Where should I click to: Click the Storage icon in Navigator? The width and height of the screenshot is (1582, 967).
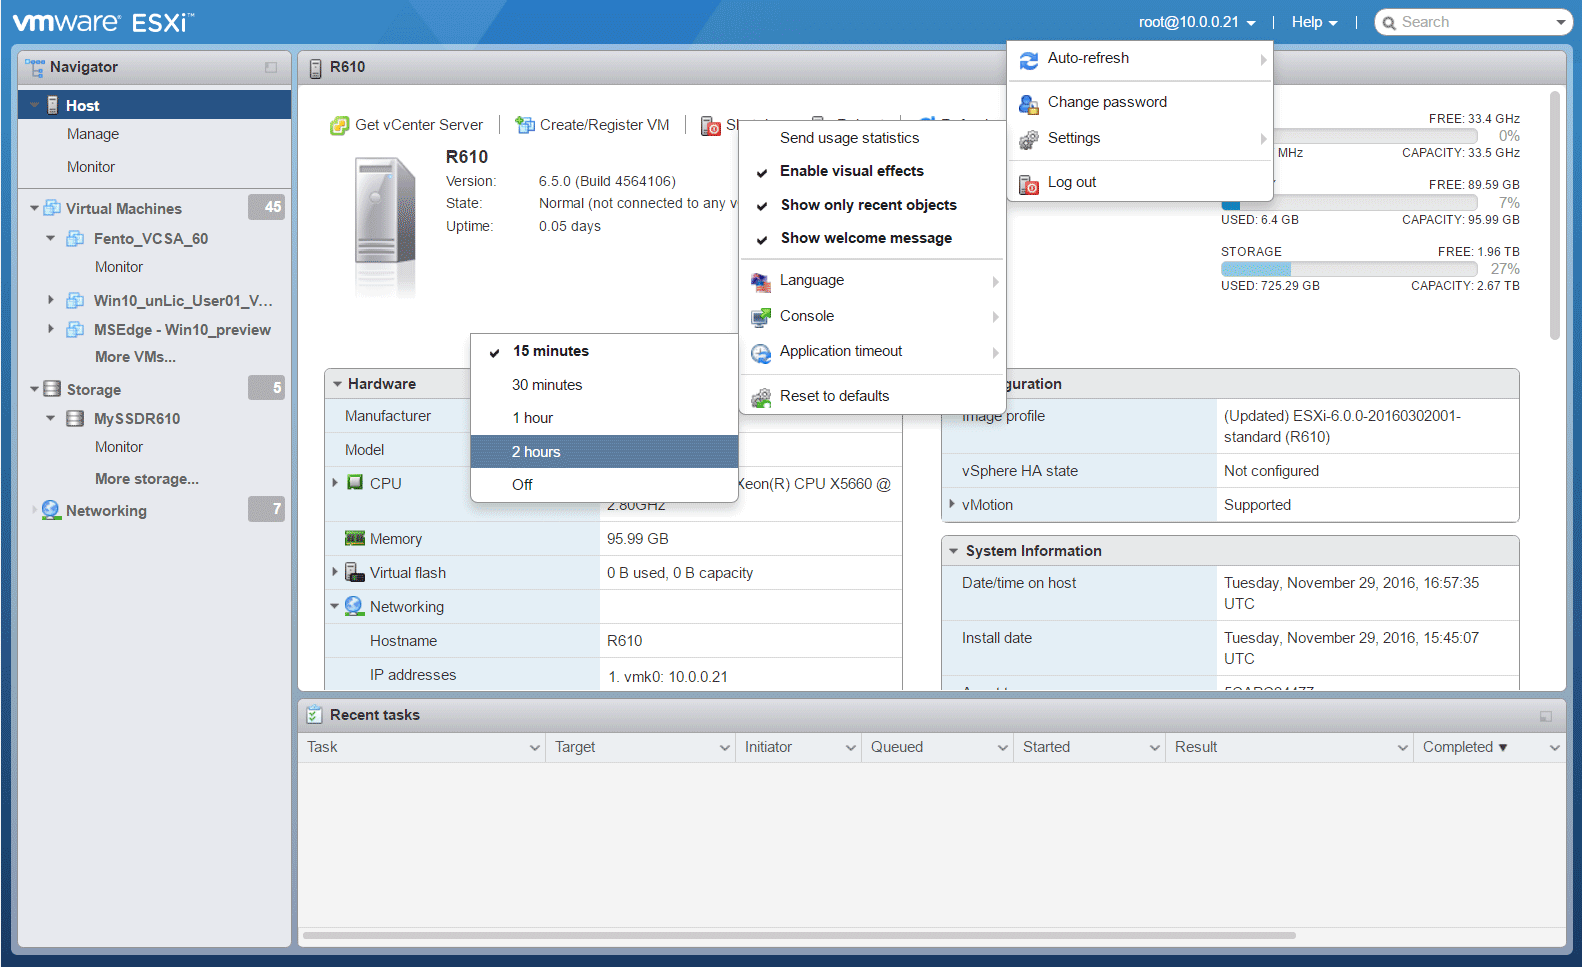tap(52, 388)
